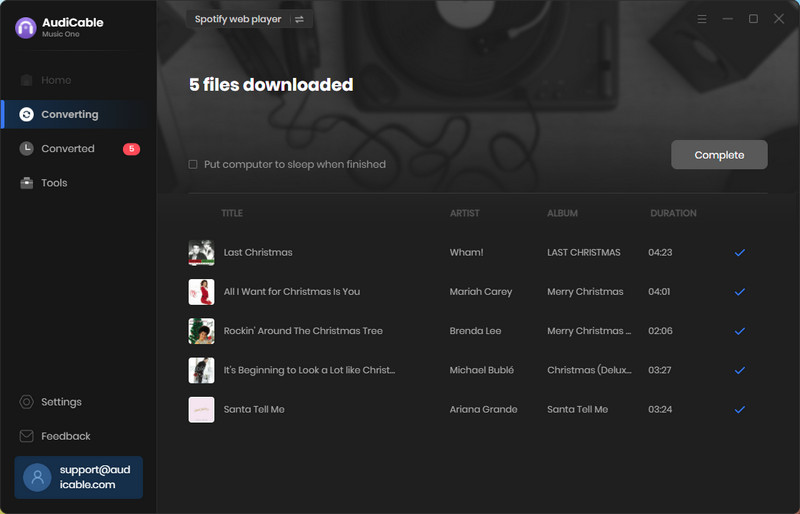Open the Converted list
The image size is (800, 514).
tap(78, 149)
